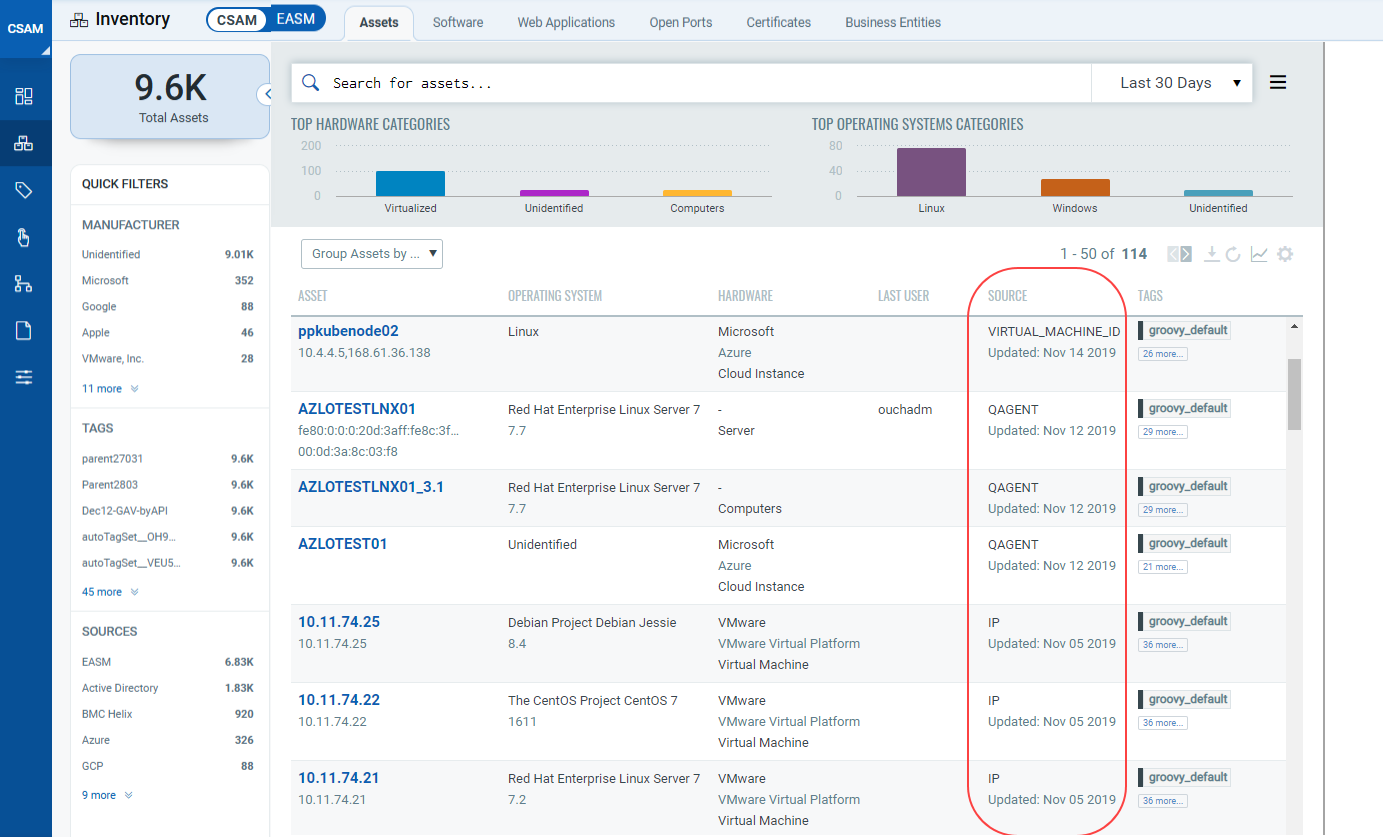Switch toggle to EASM view
1383x837 pixels.
point(296,19)
